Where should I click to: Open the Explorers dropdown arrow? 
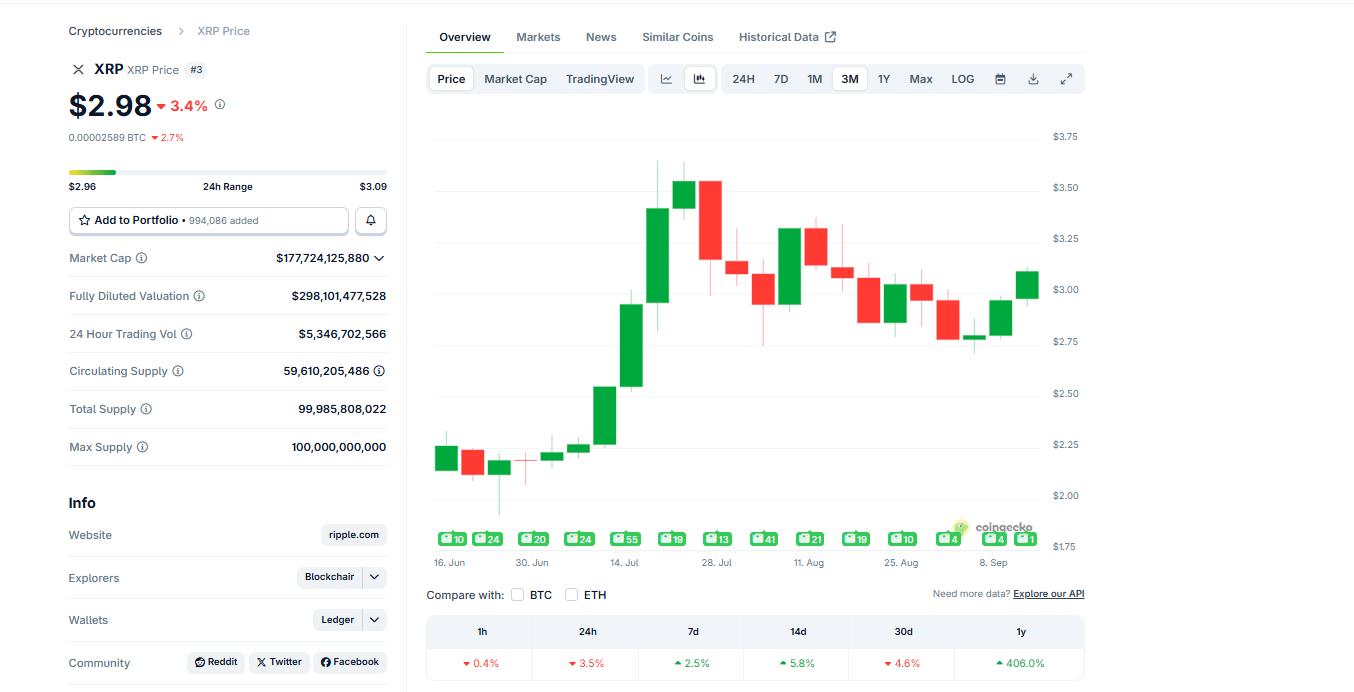click(374, 577)
